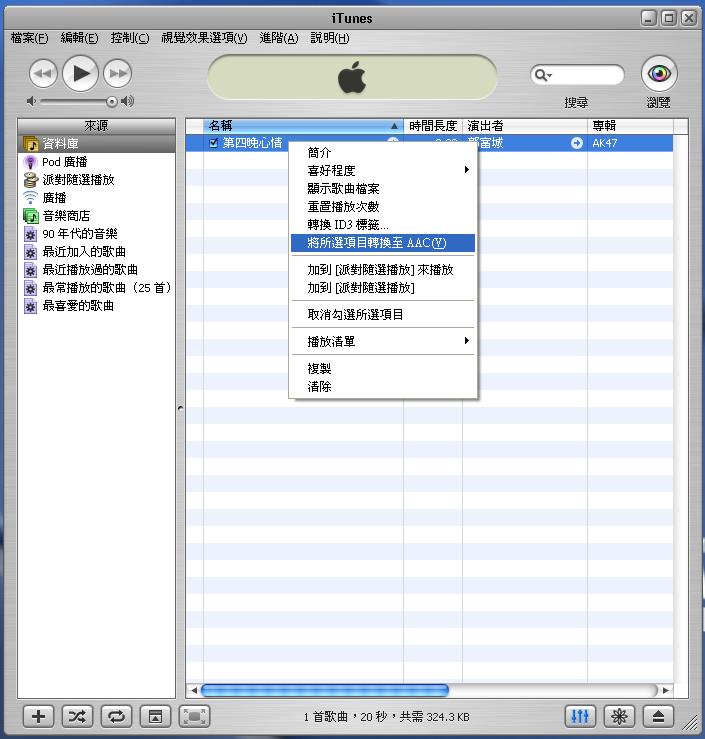705x739 pixels.
Task: Toggle repeat playback button
Action: (116, 716)
